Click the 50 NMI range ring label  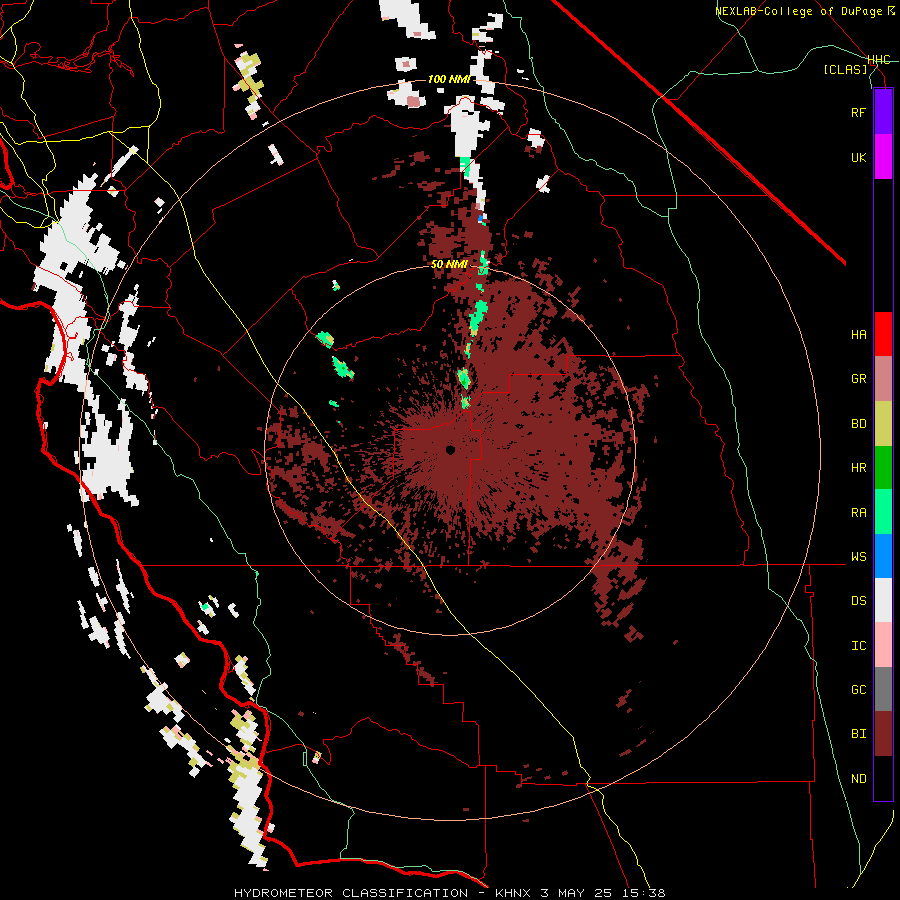click(449, 265)
